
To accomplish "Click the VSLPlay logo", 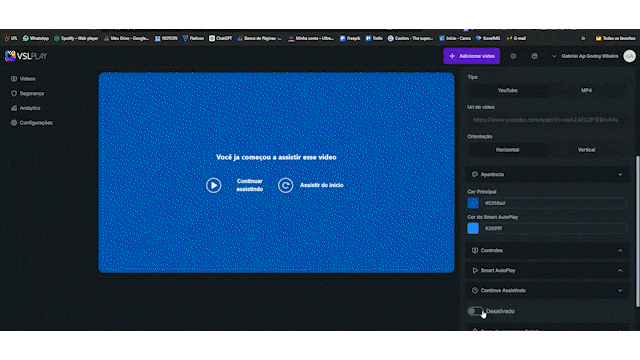I will point(26,56).
